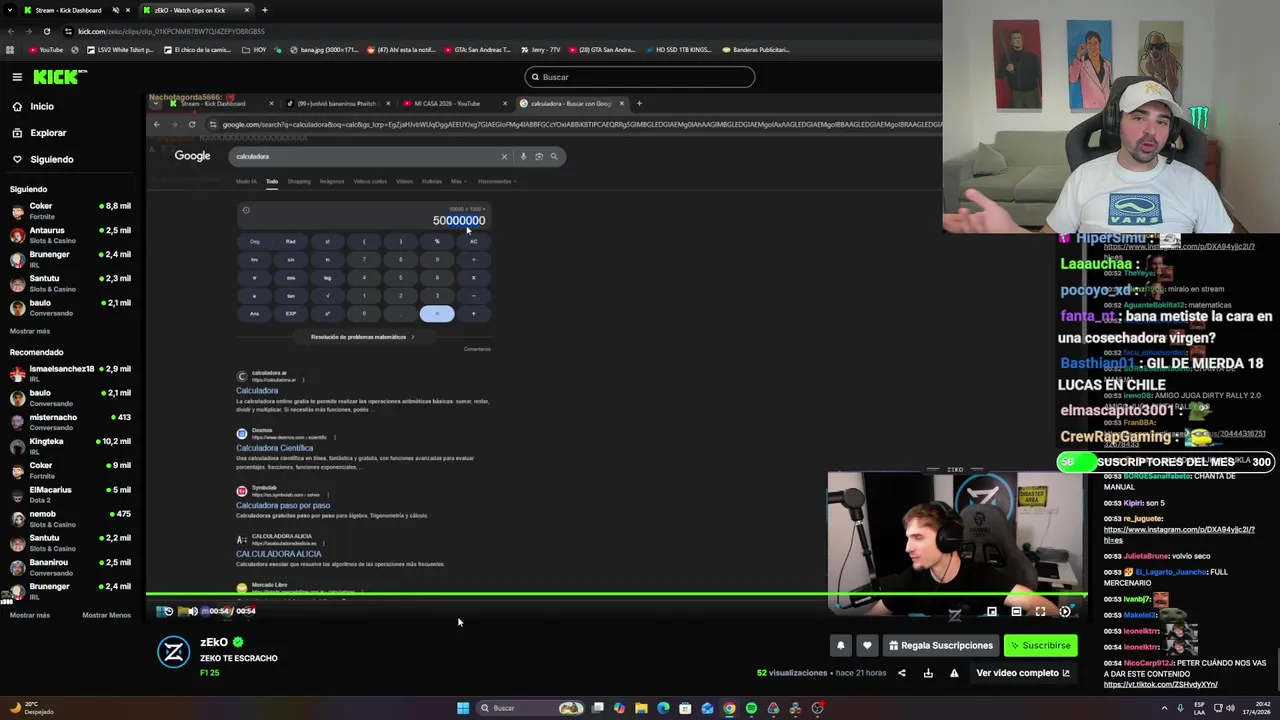Open File Explorer from taskbar
This screenshot has height=720, width=1280.
coord(641,708)
